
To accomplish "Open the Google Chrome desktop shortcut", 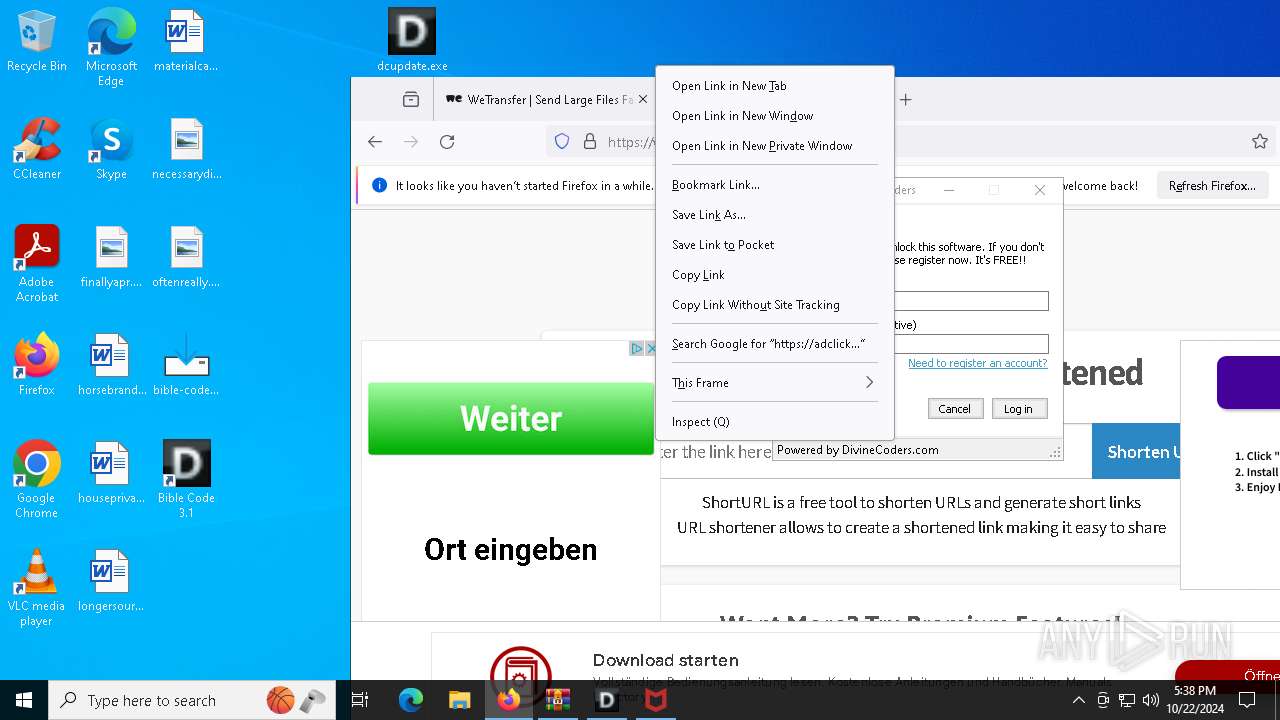I will pos(37,480).
